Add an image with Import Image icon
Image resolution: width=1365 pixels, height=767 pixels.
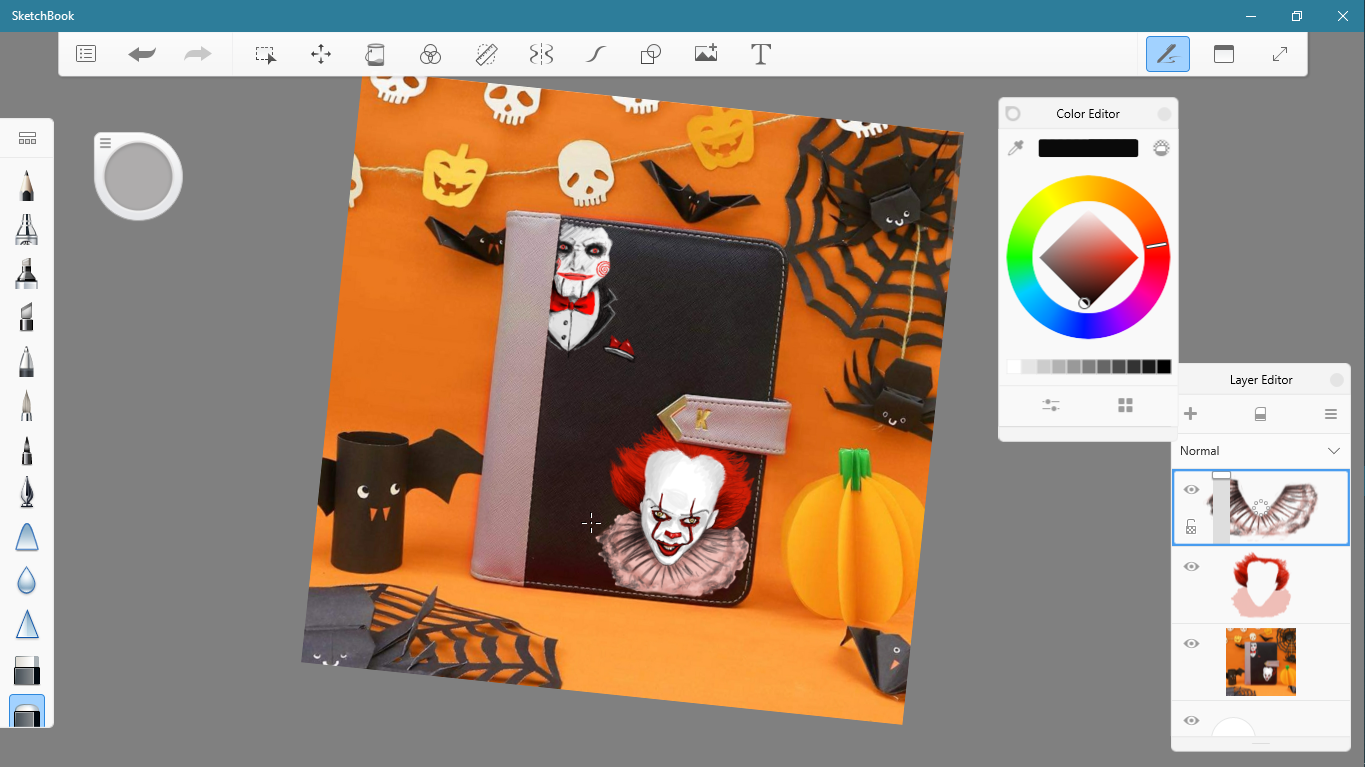click(706, 54)
